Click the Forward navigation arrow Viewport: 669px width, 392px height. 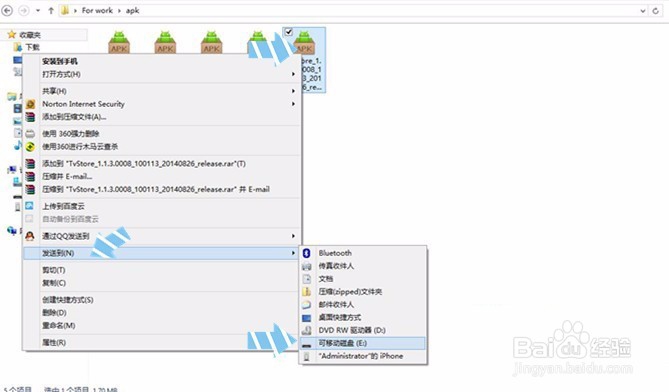(24, 10)
